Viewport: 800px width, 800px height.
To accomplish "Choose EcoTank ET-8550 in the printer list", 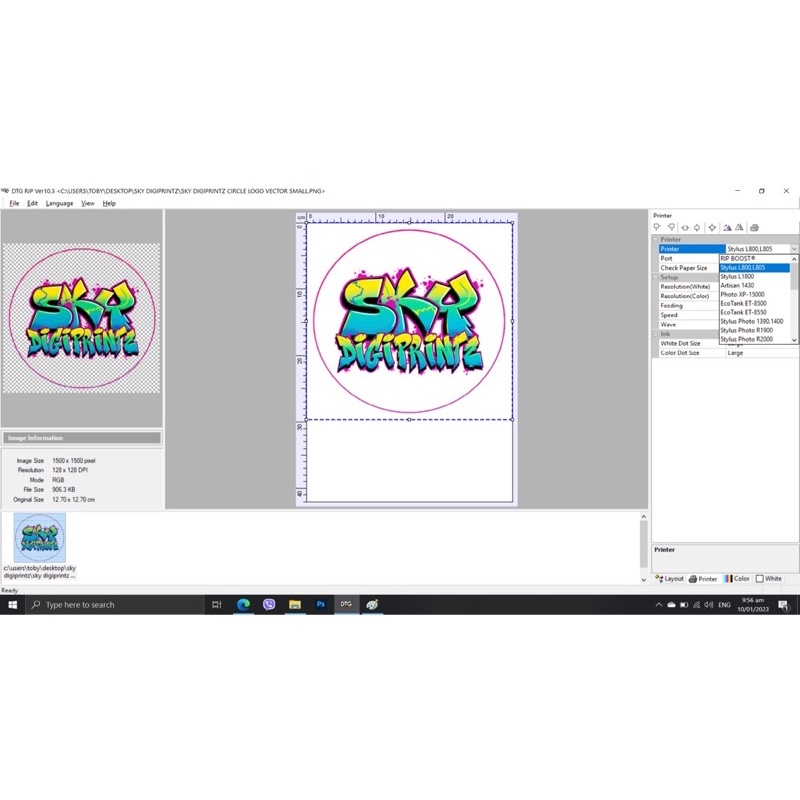I will point(743,312).
